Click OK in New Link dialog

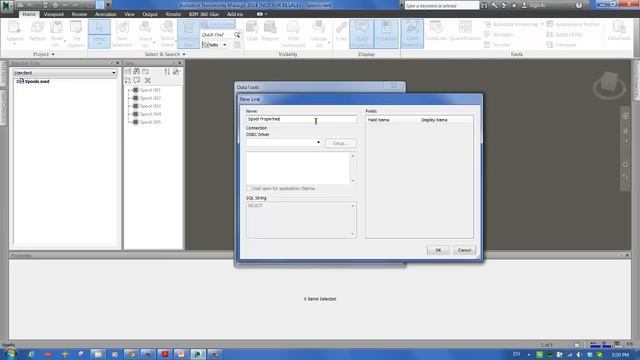click(x=438, y=250)
